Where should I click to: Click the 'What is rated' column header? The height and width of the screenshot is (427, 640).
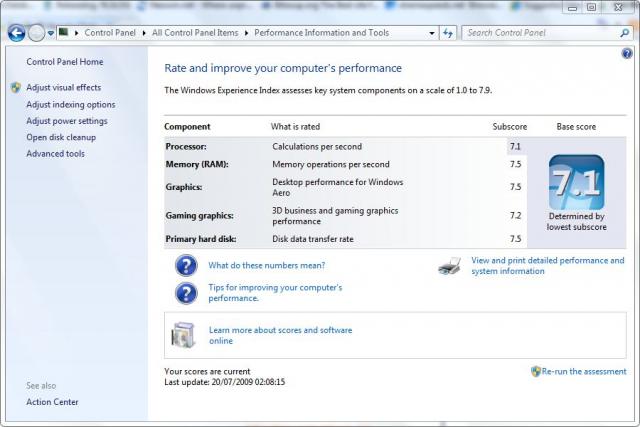click(x=295, y=127)
